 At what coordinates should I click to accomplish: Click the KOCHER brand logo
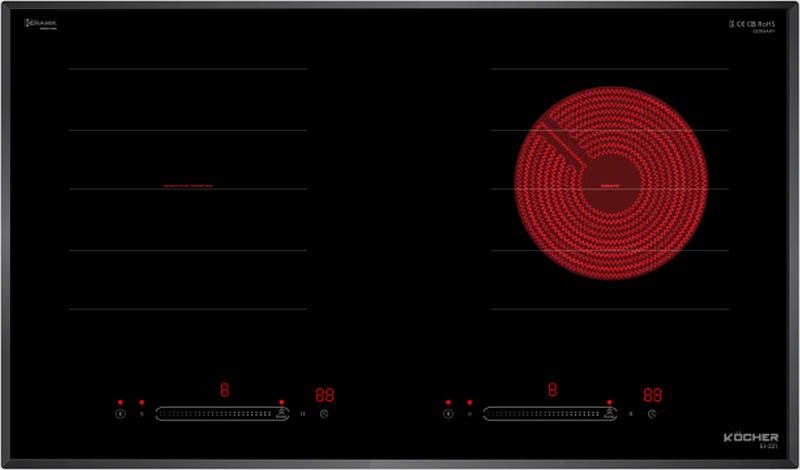(x=751, y=437)
